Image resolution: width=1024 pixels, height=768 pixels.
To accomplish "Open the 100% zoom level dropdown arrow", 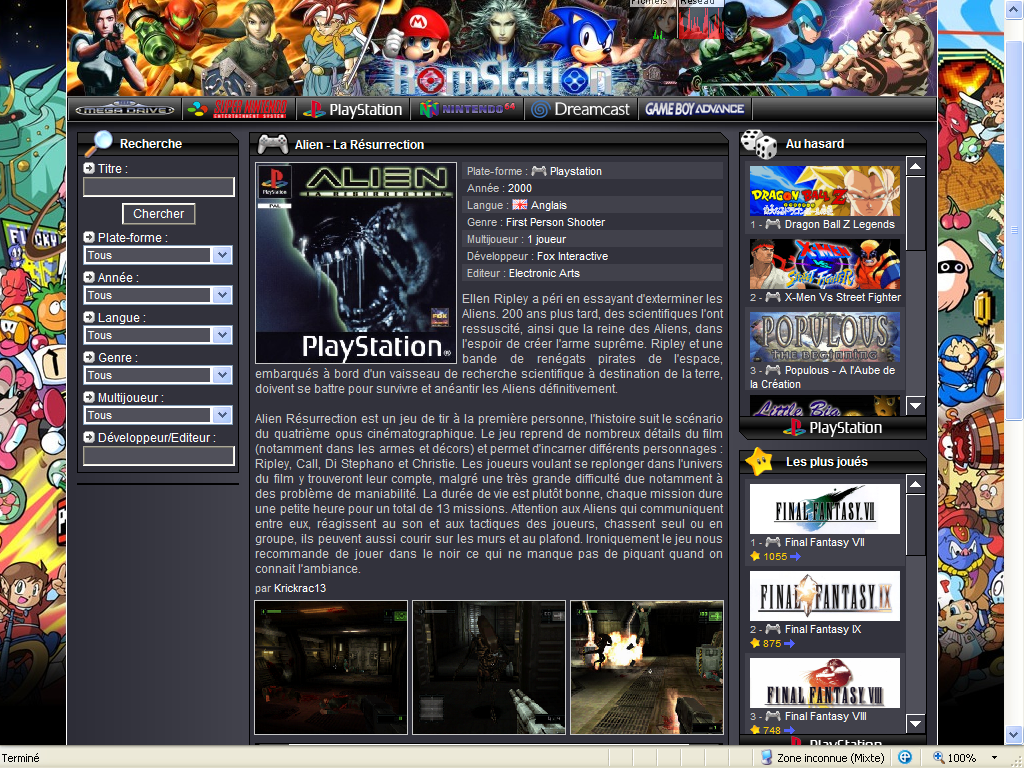I will (x=994, y=758).
